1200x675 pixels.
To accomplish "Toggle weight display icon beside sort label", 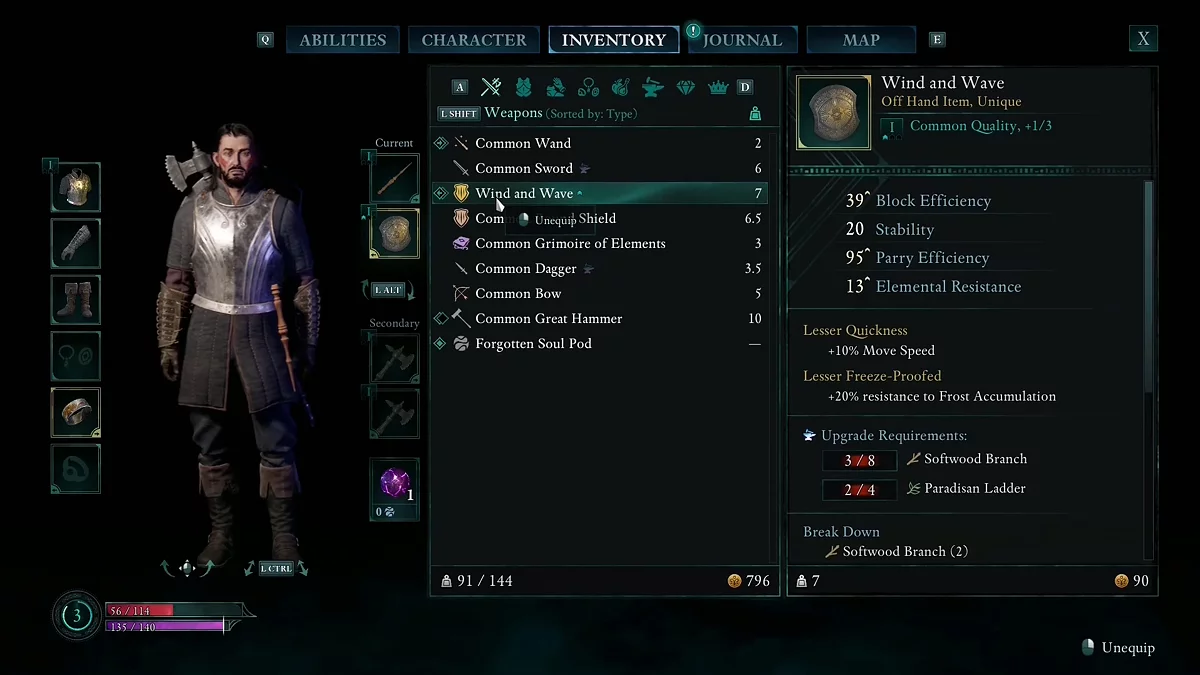I will [x=755, y=114].
